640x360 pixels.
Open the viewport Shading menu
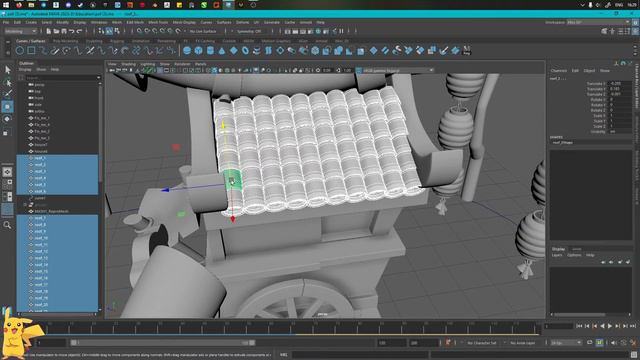128,64
